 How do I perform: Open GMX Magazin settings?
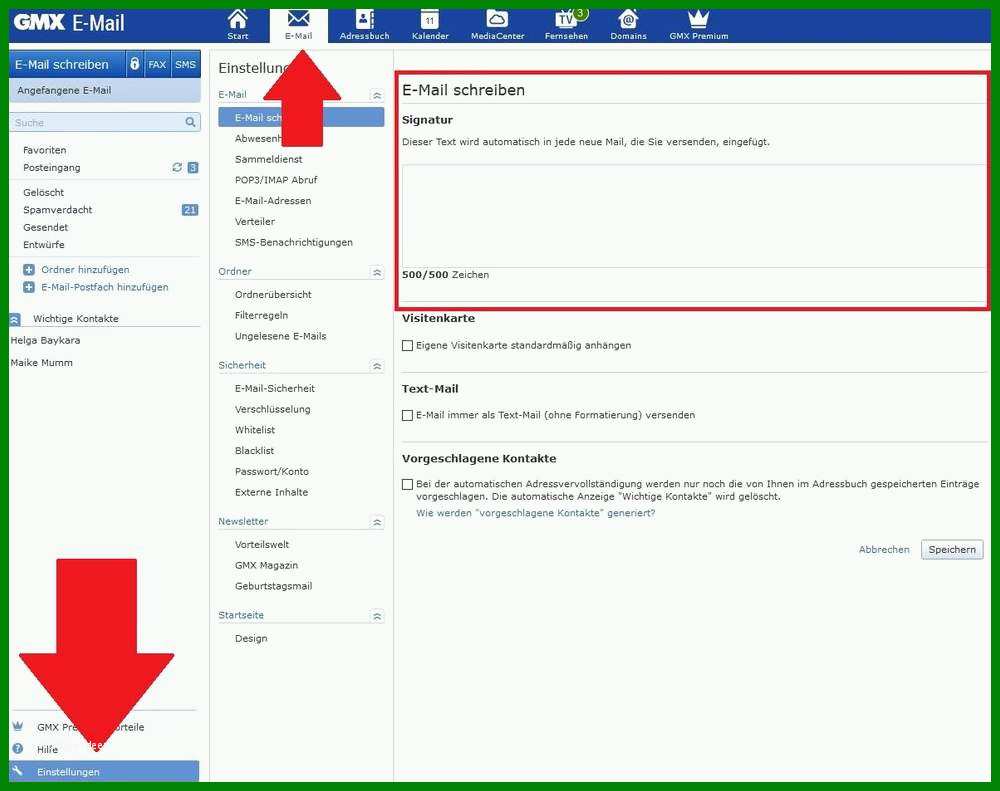tap(267, 565)
